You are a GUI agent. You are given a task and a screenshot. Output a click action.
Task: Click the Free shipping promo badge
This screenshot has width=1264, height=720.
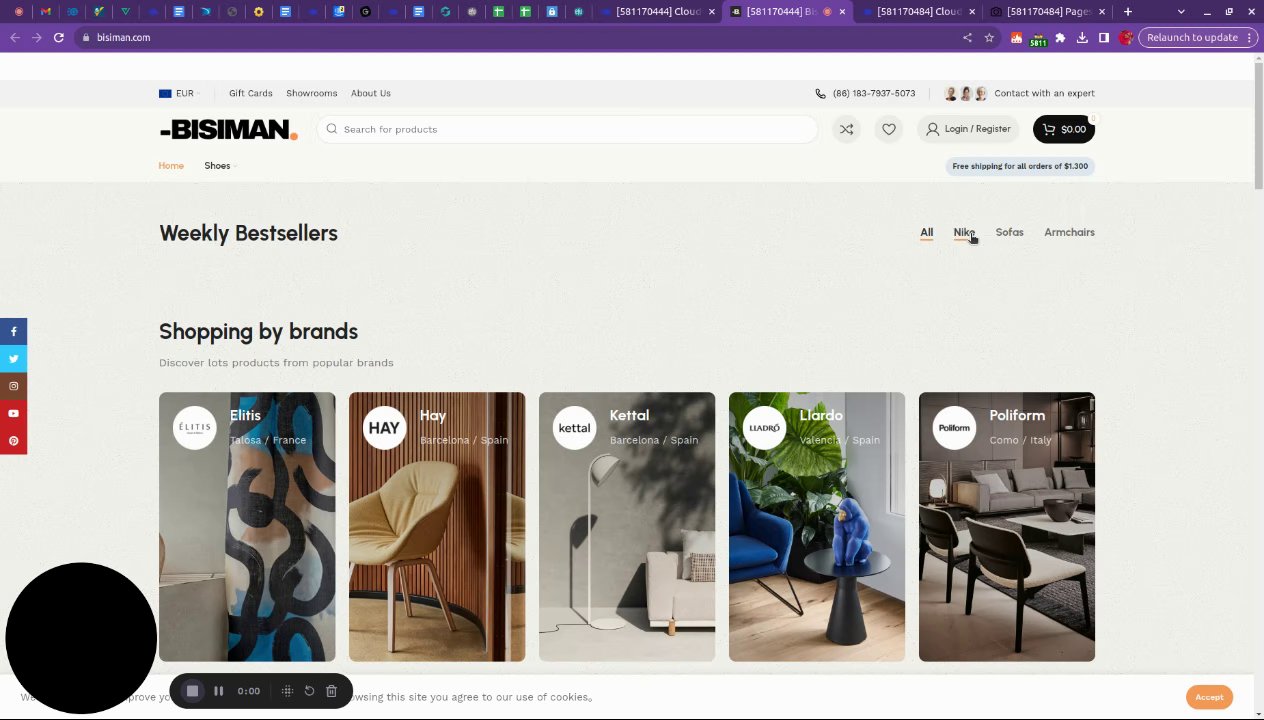pyautogui.click(x=1020, y=166)
